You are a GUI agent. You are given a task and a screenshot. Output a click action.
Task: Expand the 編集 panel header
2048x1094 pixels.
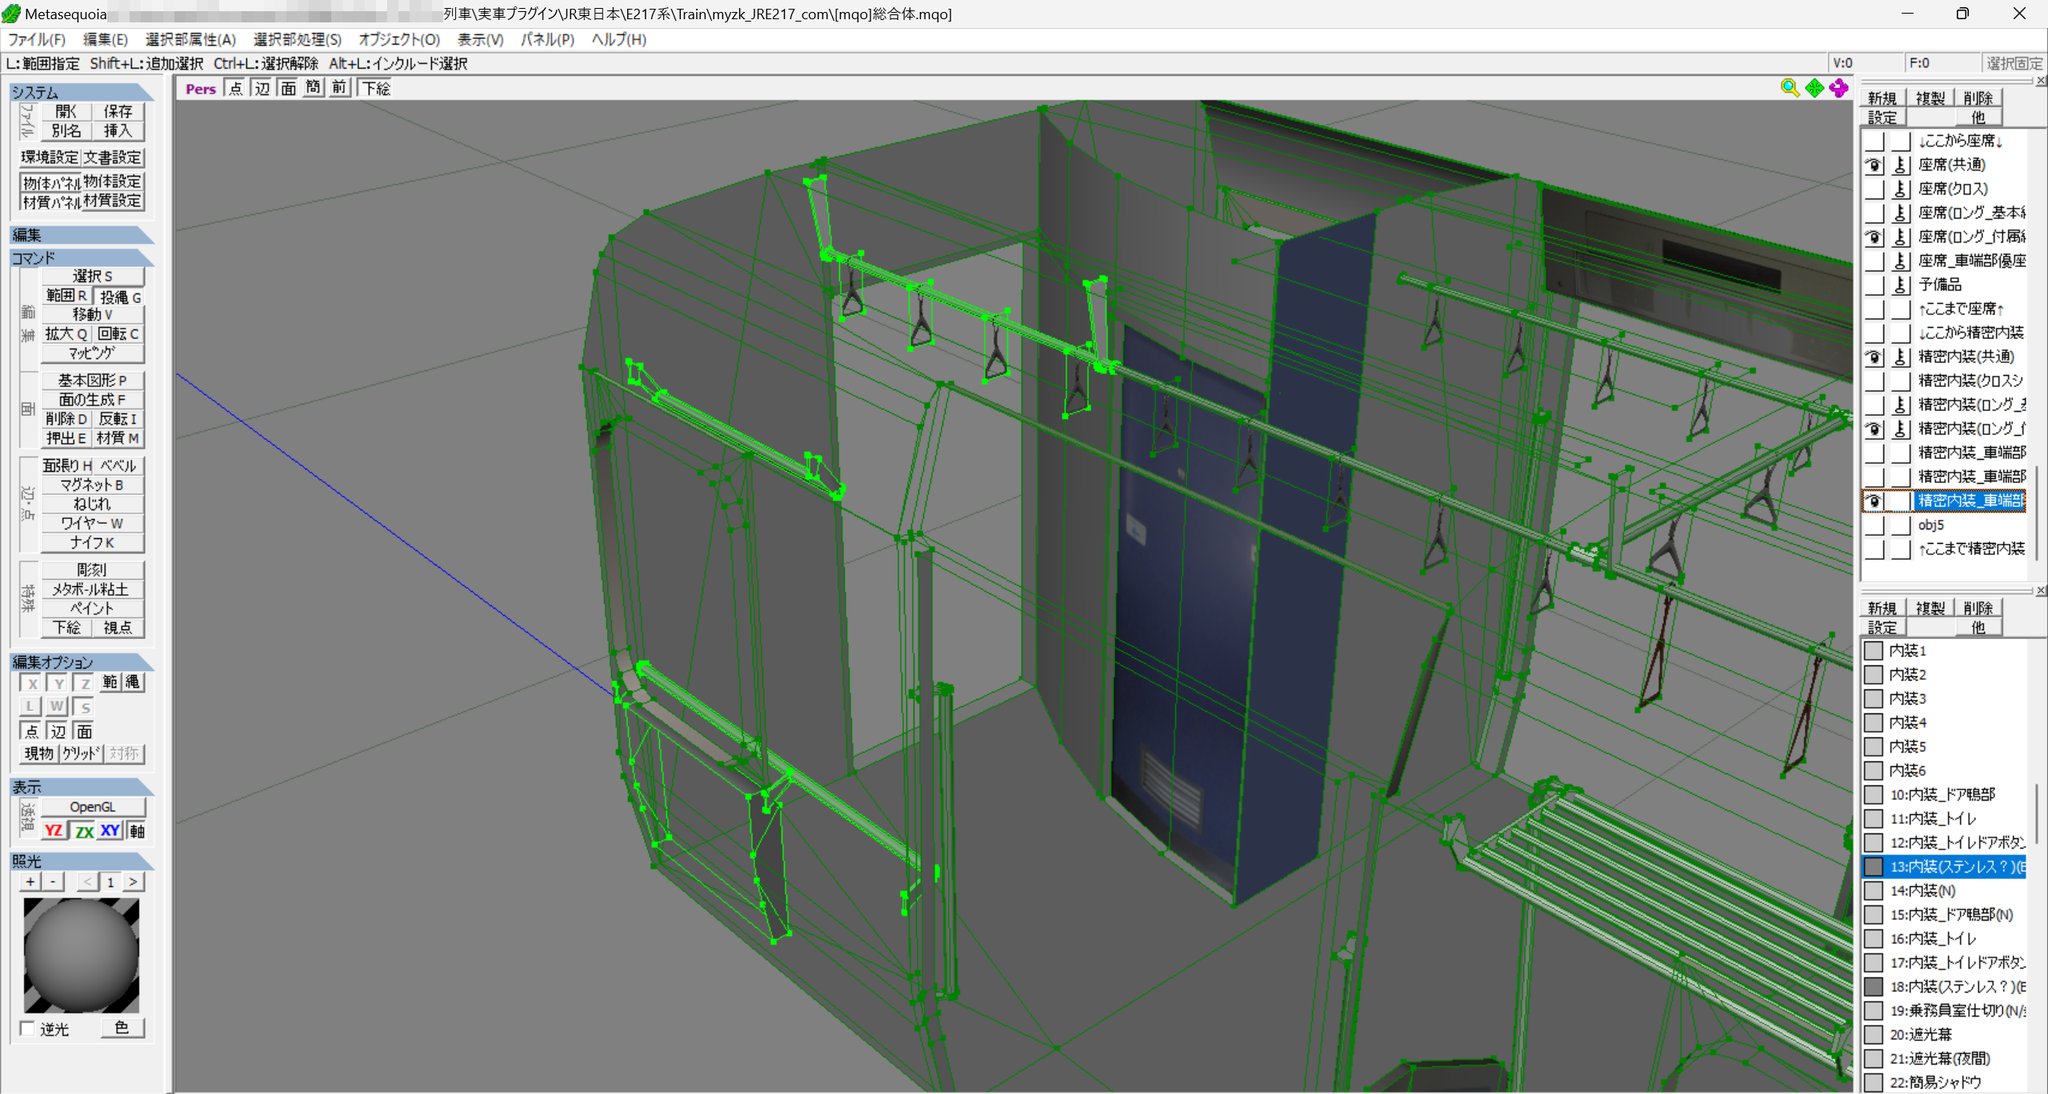(81, 235)
